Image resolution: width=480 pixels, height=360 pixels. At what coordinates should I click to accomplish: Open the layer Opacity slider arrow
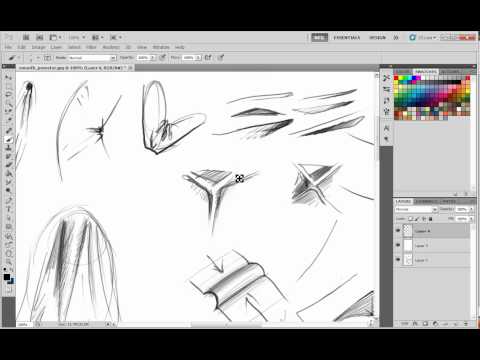(x=471, y=209)
